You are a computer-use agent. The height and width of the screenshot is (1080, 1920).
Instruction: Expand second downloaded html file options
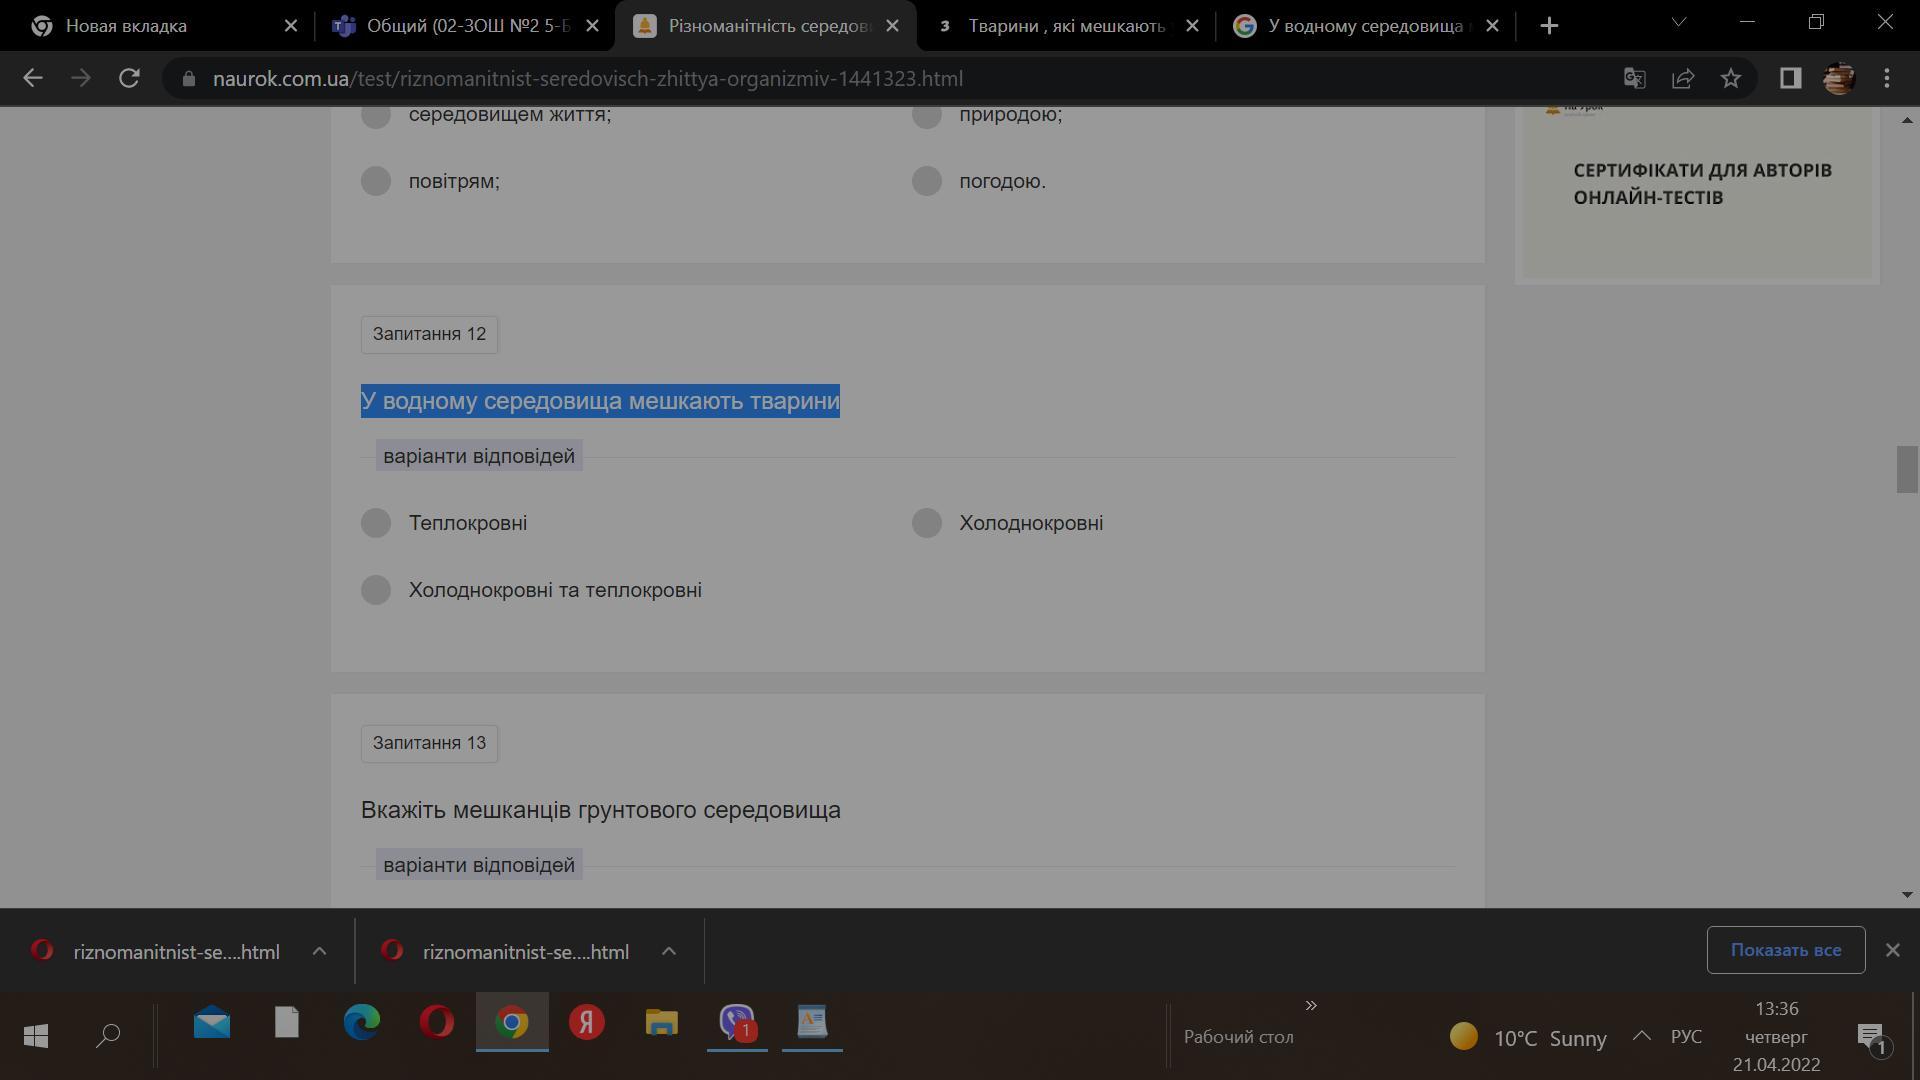669,952
